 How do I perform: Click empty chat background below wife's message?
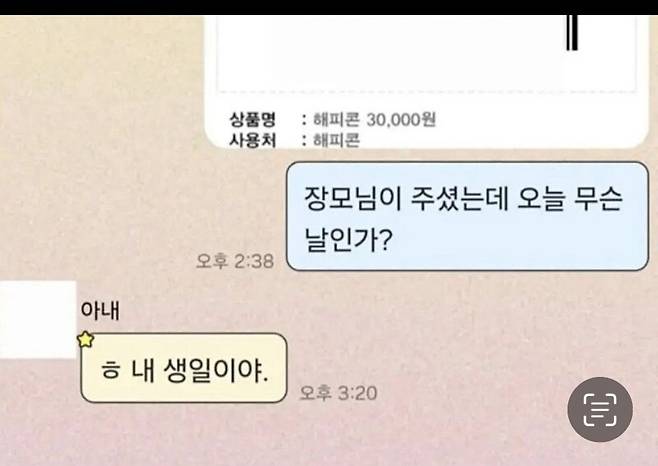coord(294,437)
